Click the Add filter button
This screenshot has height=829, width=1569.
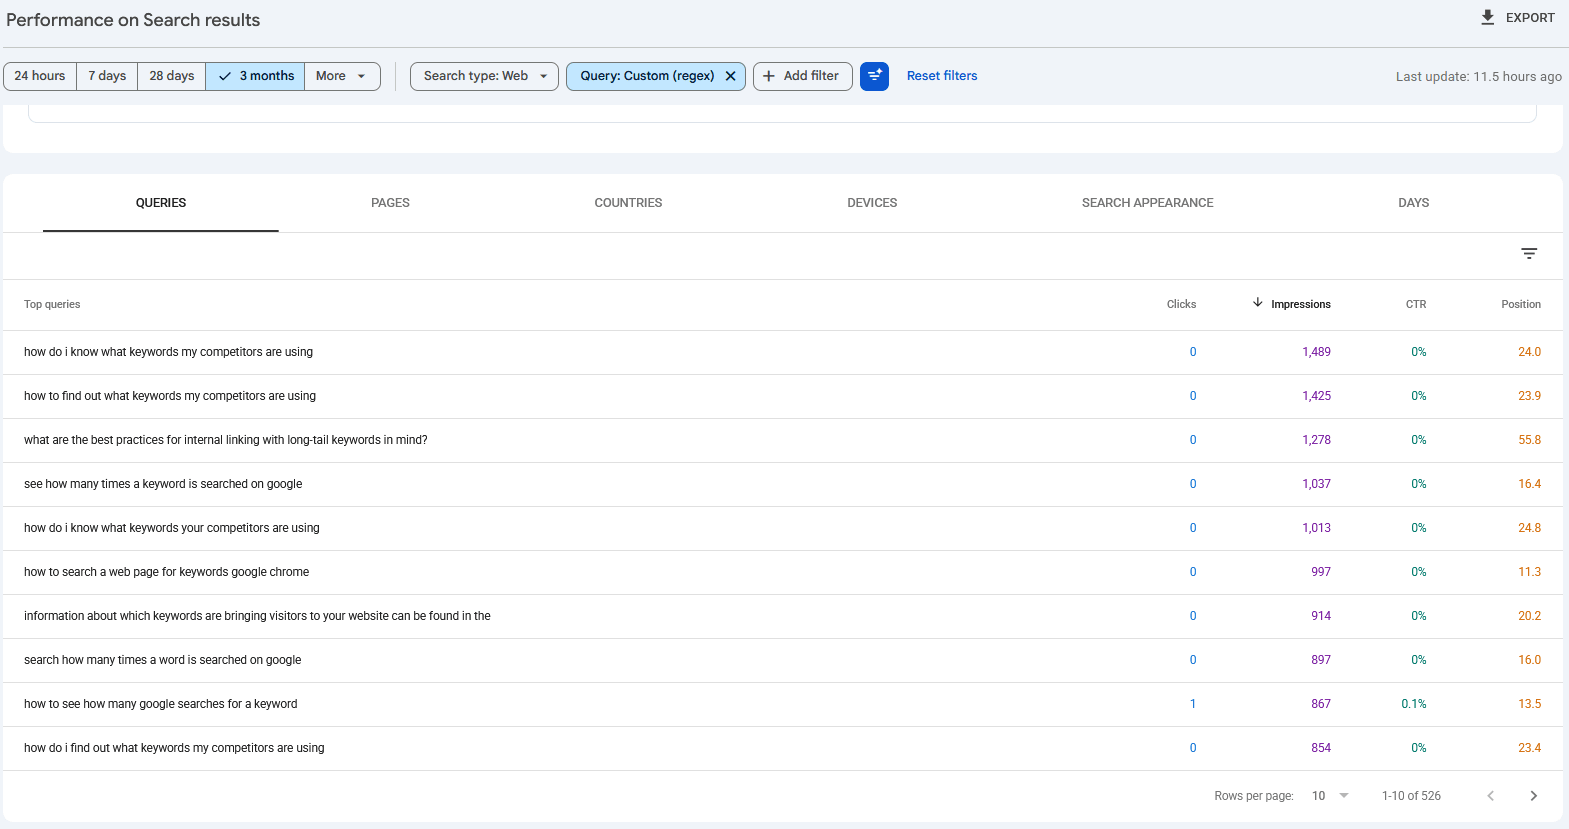(802, 76)
